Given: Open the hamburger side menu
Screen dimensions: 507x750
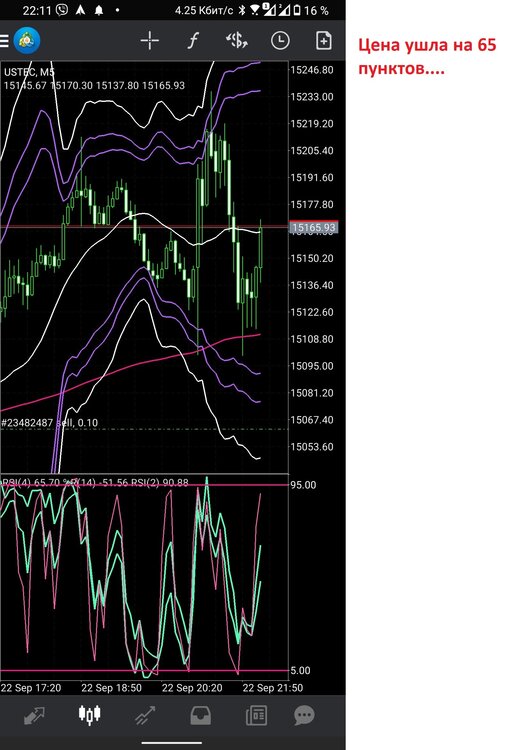Looking at the screenshot, I should (4, 41).
